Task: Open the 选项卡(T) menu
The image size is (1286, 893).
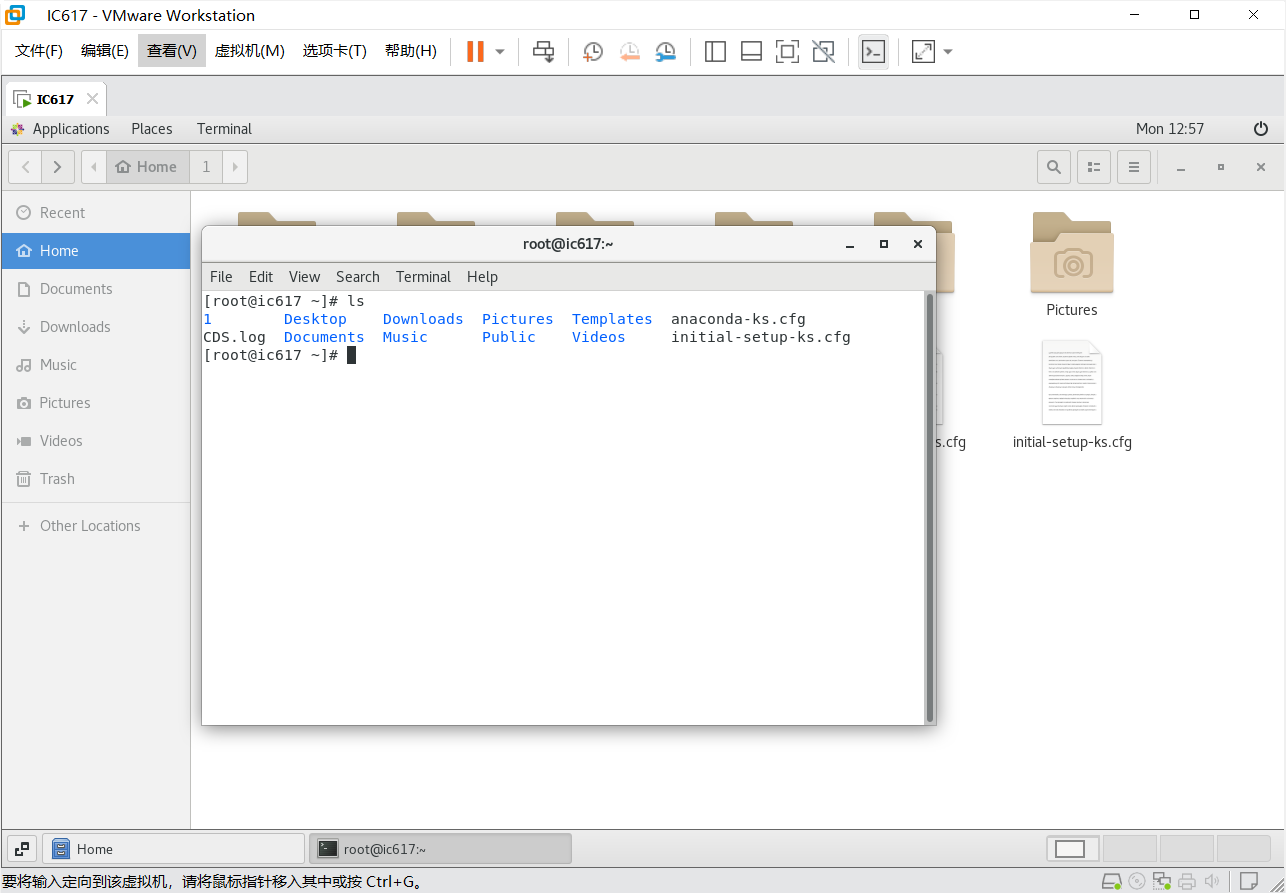Action: [335, 51]
